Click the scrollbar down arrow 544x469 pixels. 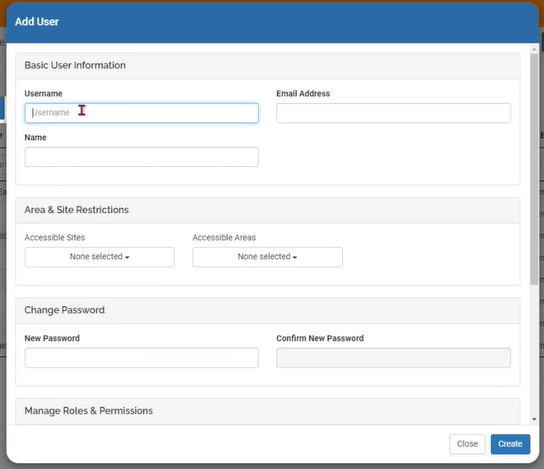coord(534,419)
